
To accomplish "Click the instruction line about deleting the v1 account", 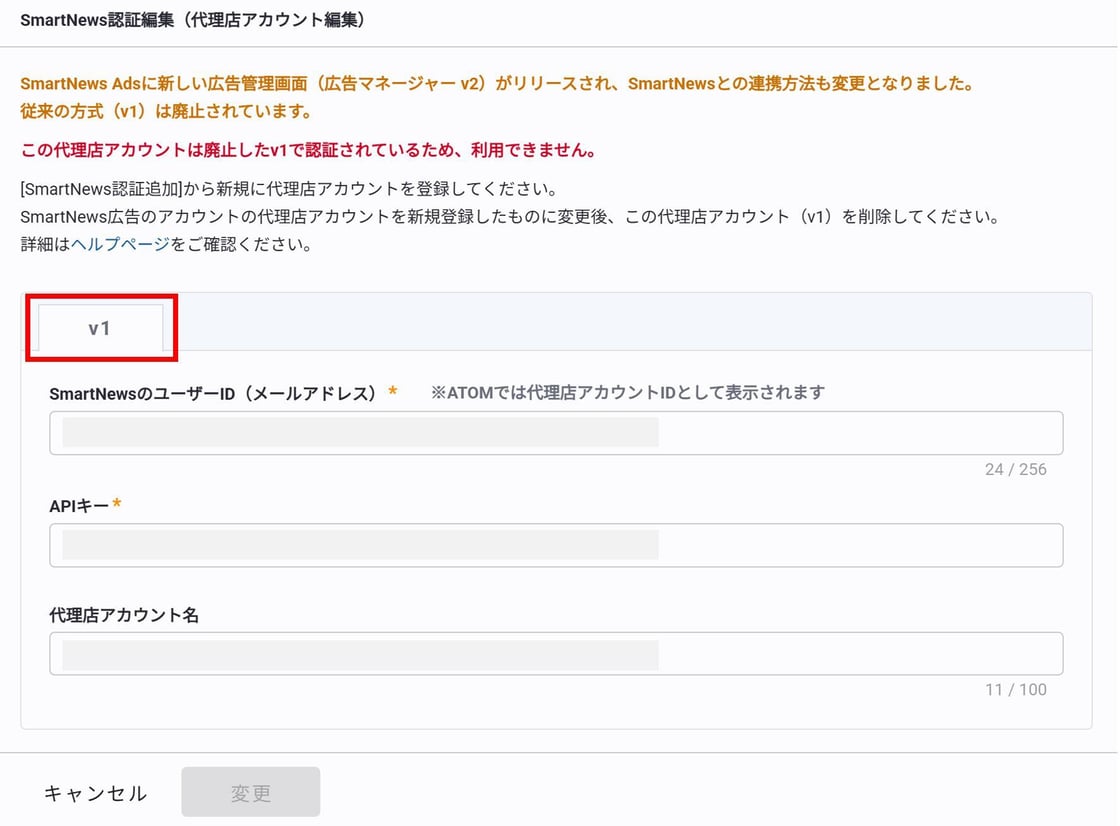I will click(510, 217).
